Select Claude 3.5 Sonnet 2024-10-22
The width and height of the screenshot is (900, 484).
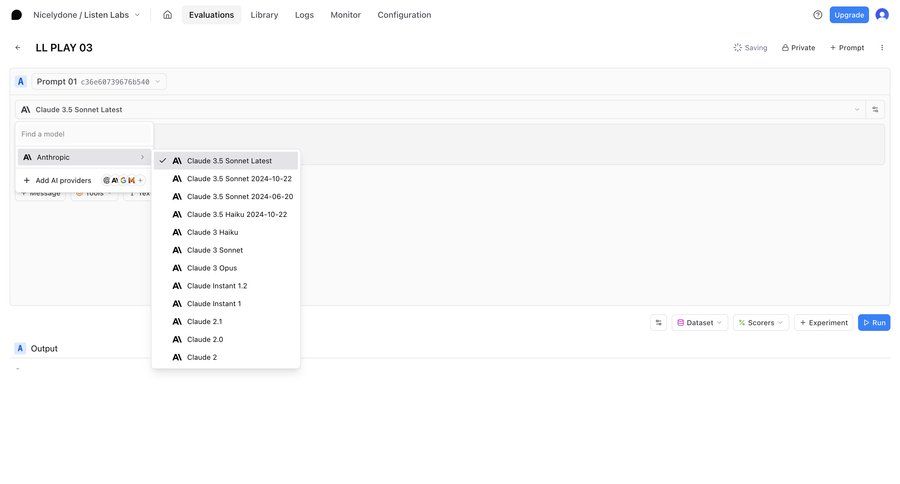226,179
